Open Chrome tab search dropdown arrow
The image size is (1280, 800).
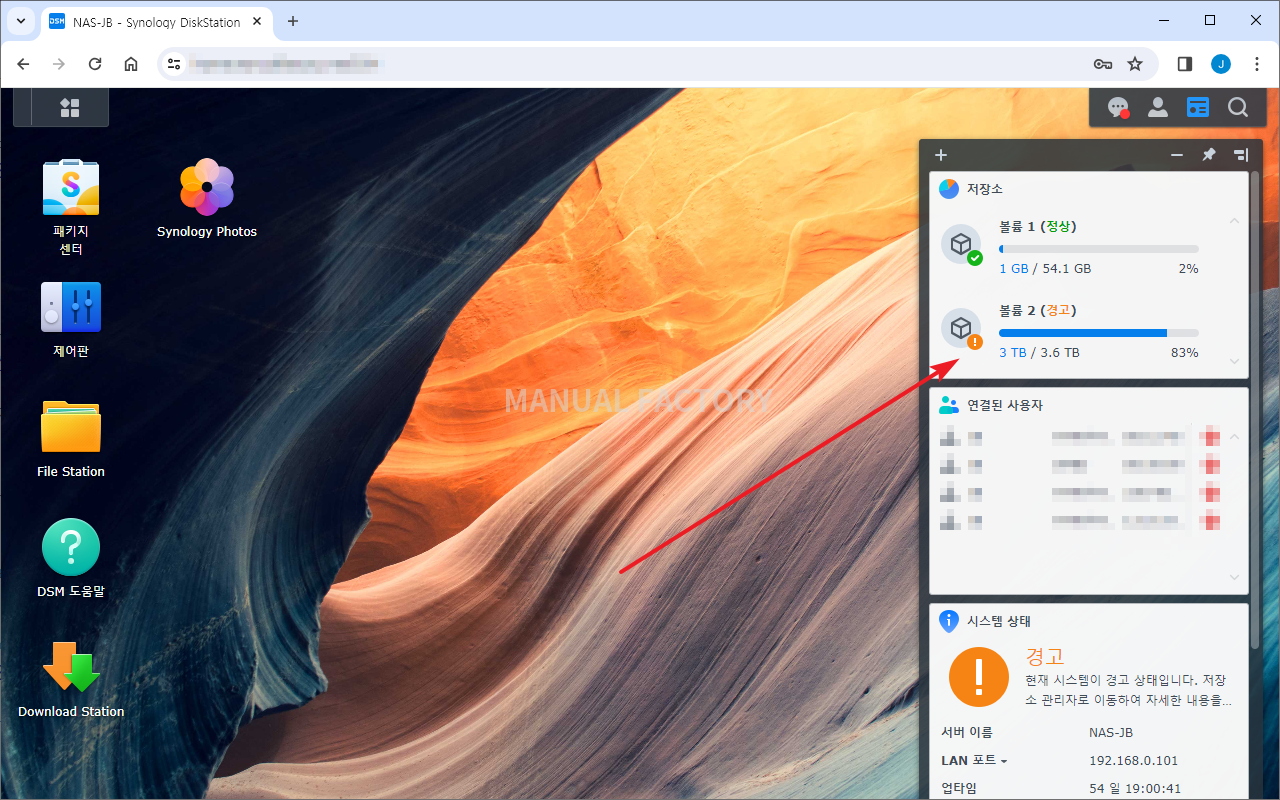(20, 21)
